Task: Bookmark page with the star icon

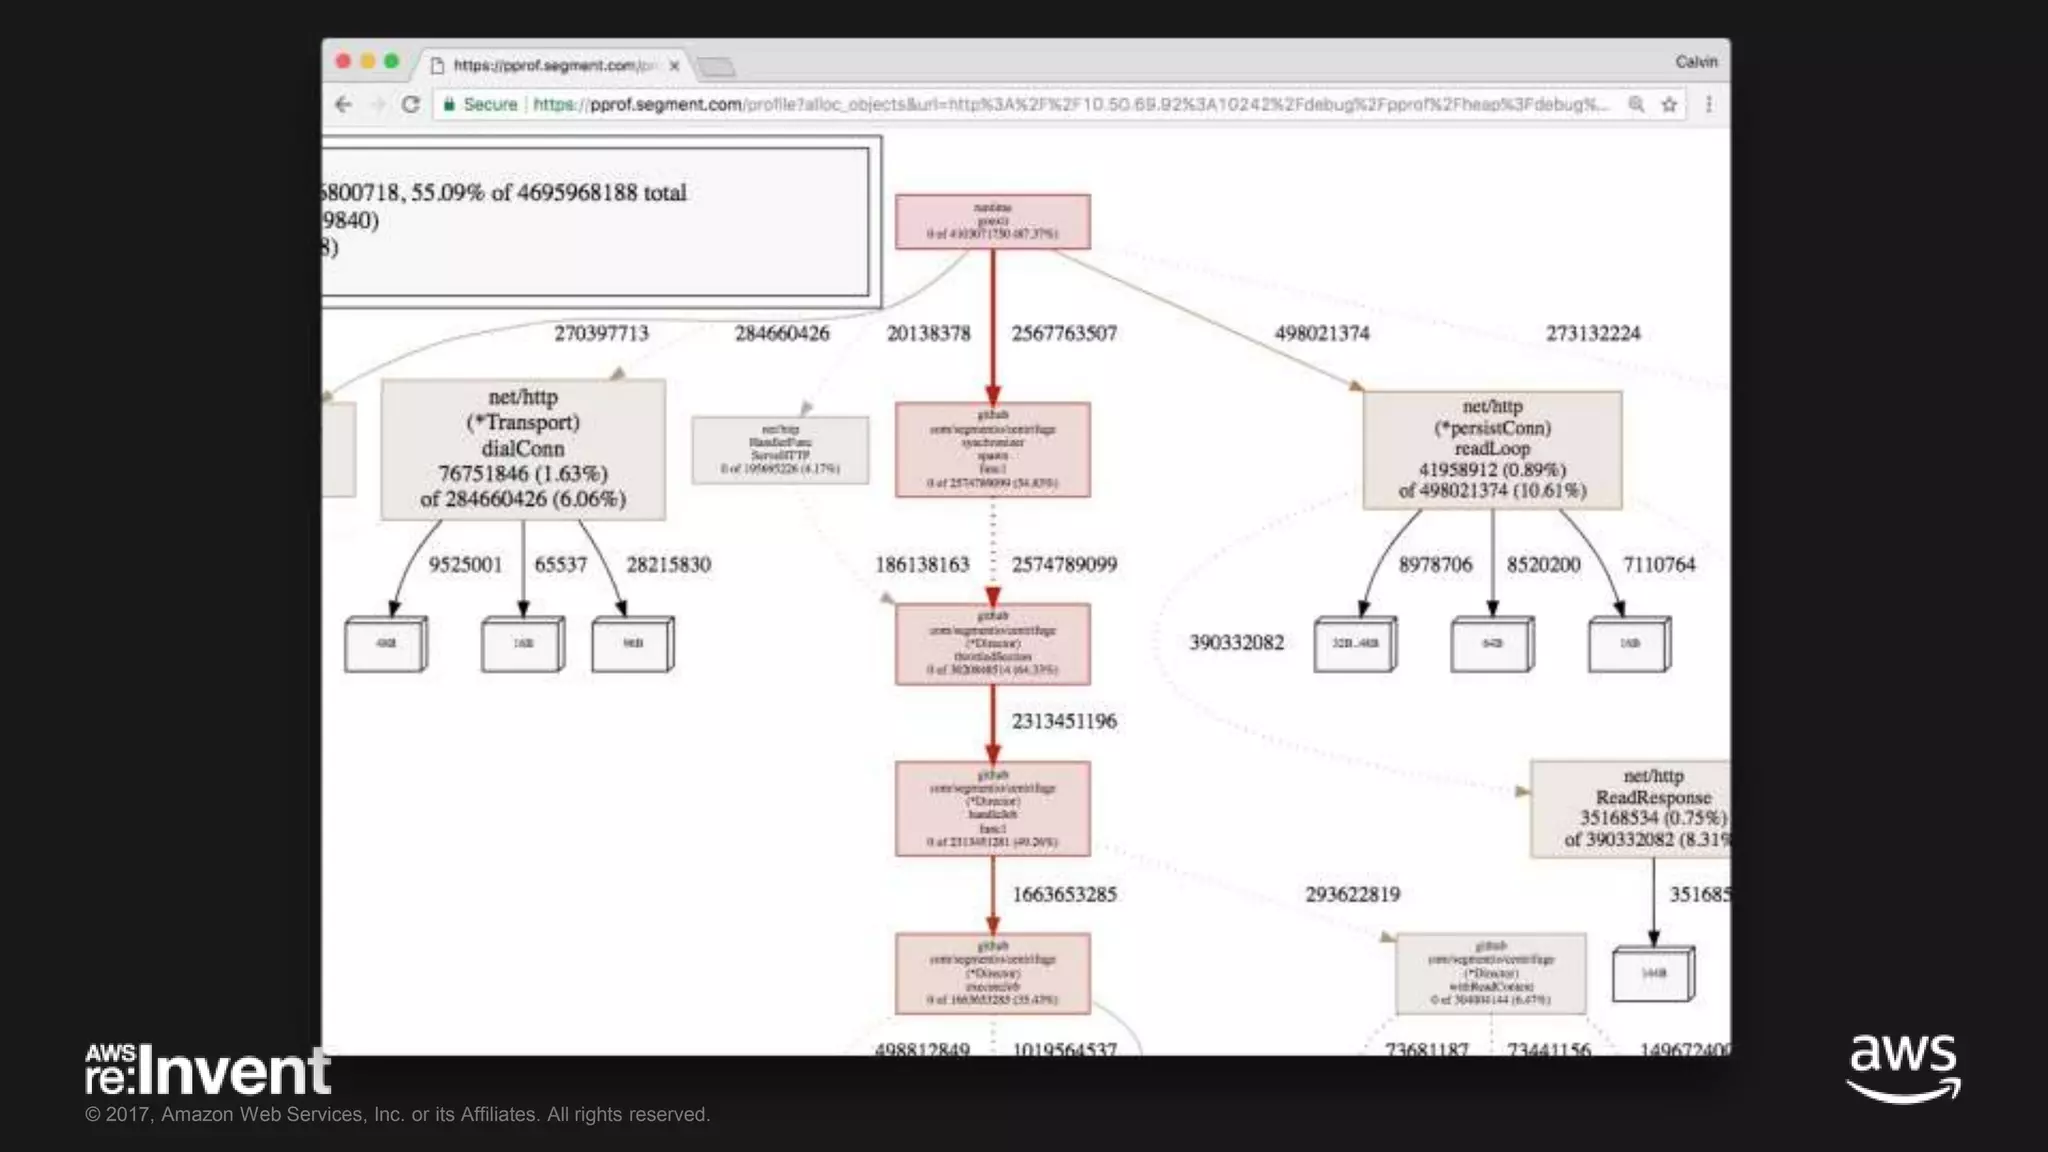Action: point(1669,105)
